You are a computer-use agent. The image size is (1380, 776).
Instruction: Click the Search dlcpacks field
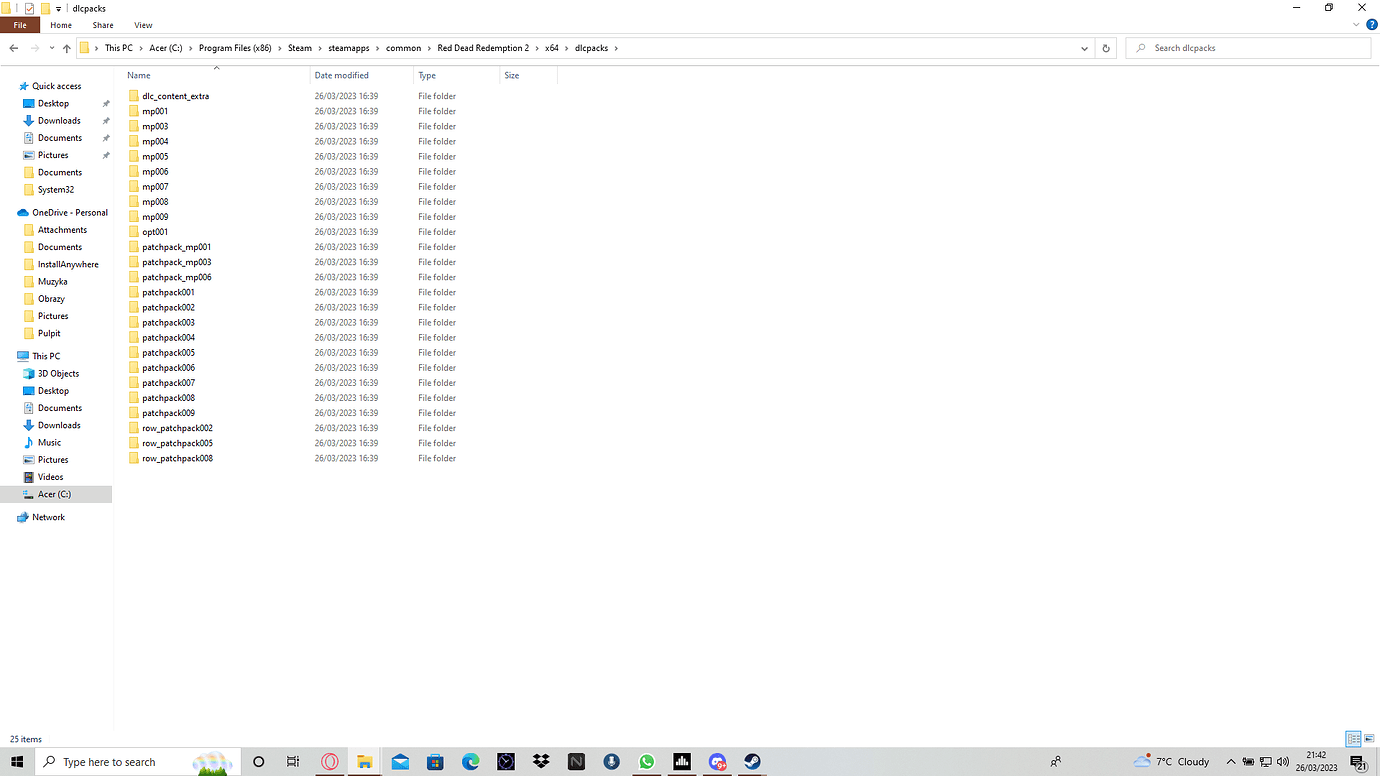point(1248,48)
